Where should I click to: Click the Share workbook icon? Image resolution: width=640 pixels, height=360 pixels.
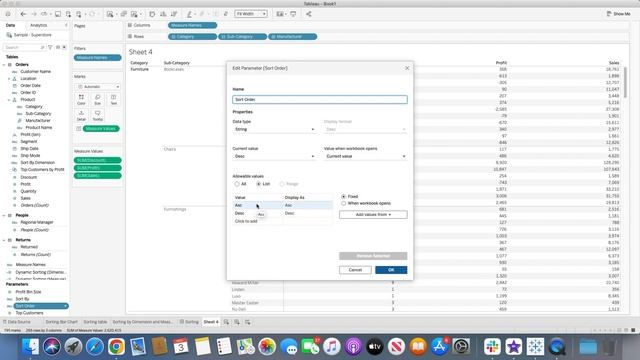[x=309, y=14]
